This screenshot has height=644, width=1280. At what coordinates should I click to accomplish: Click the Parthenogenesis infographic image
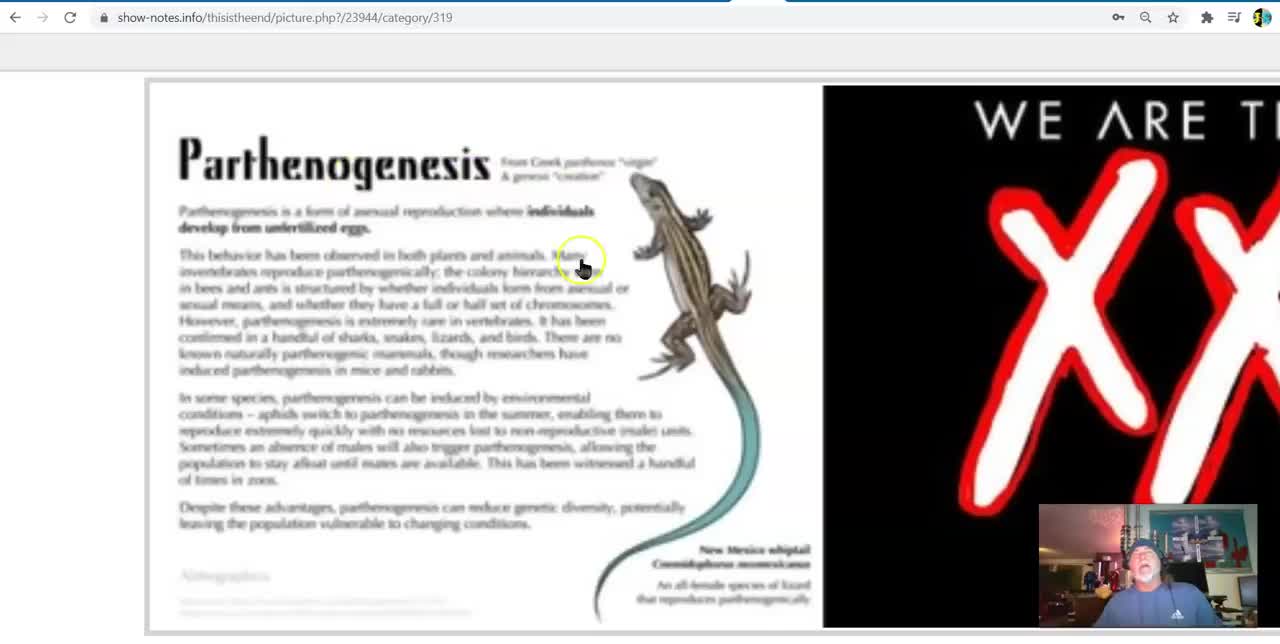pyautogui.click(x=484, y=355)
